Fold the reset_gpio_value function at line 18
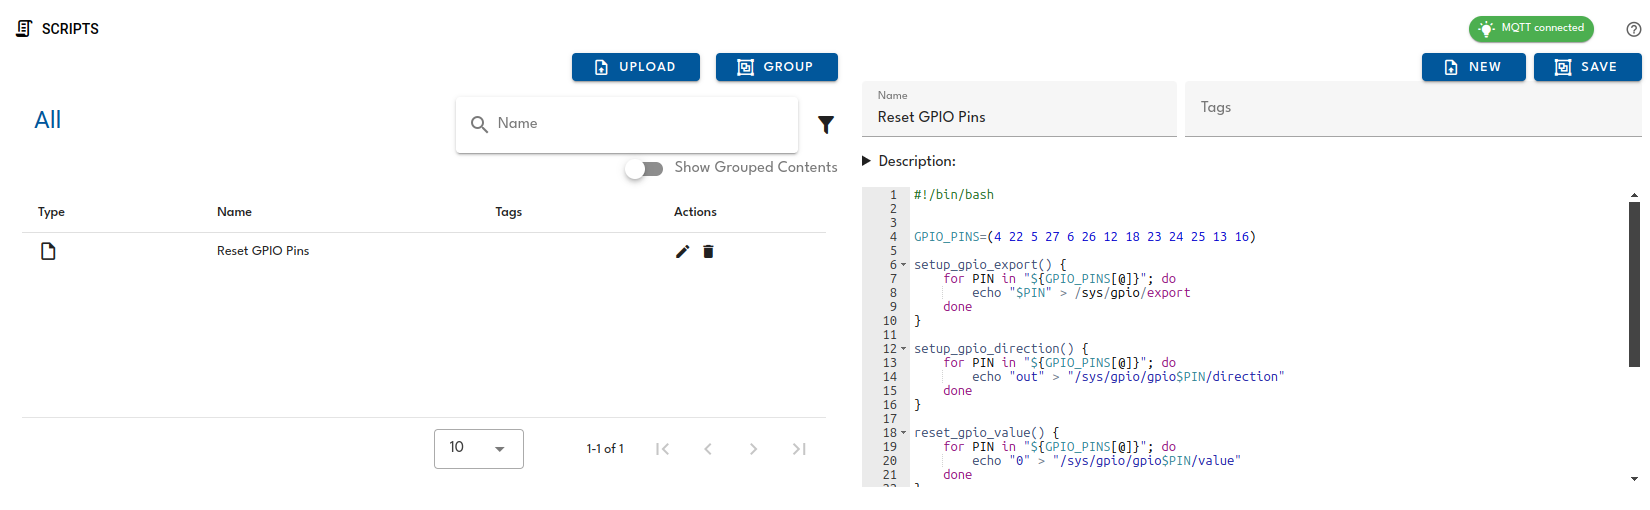Screen dimensions: 1650x510 904,433
